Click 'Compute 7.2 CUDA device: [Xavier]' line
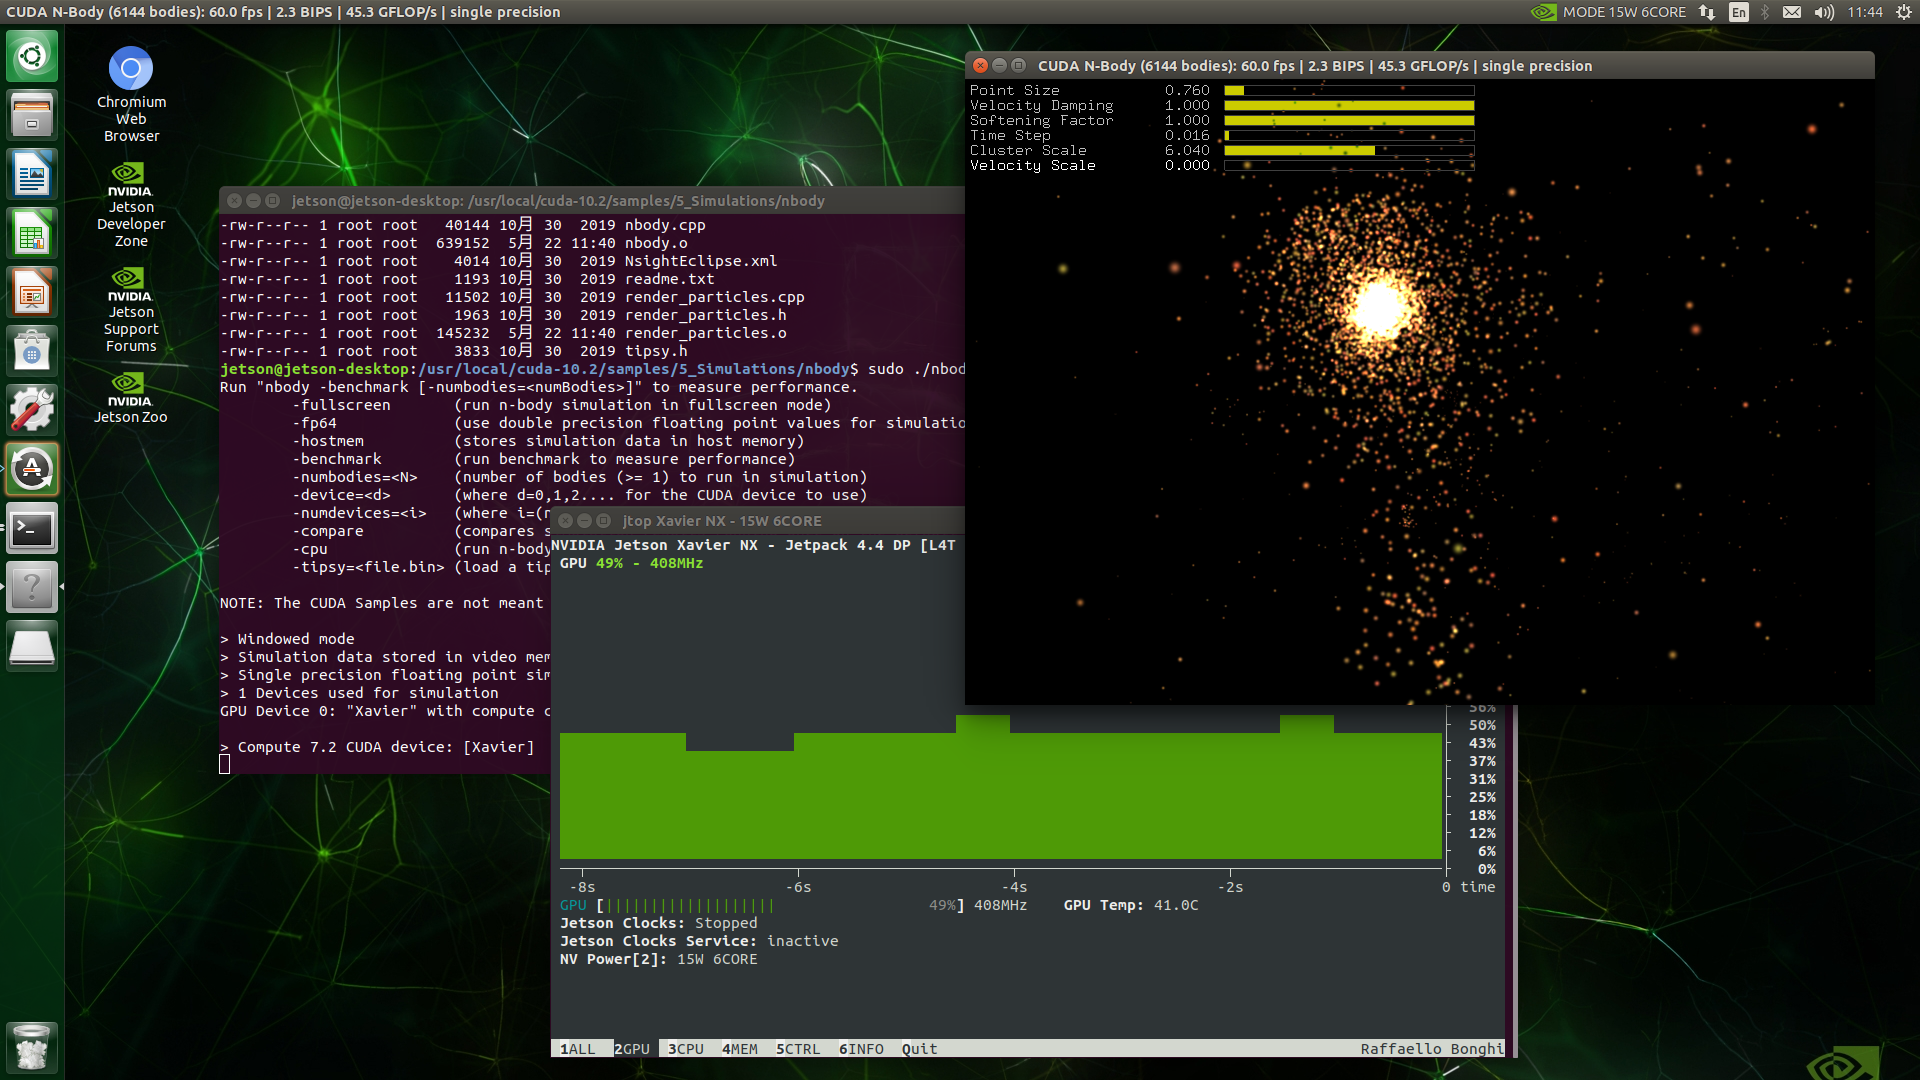The image size is (1920, 1080). tap(377, 747)
